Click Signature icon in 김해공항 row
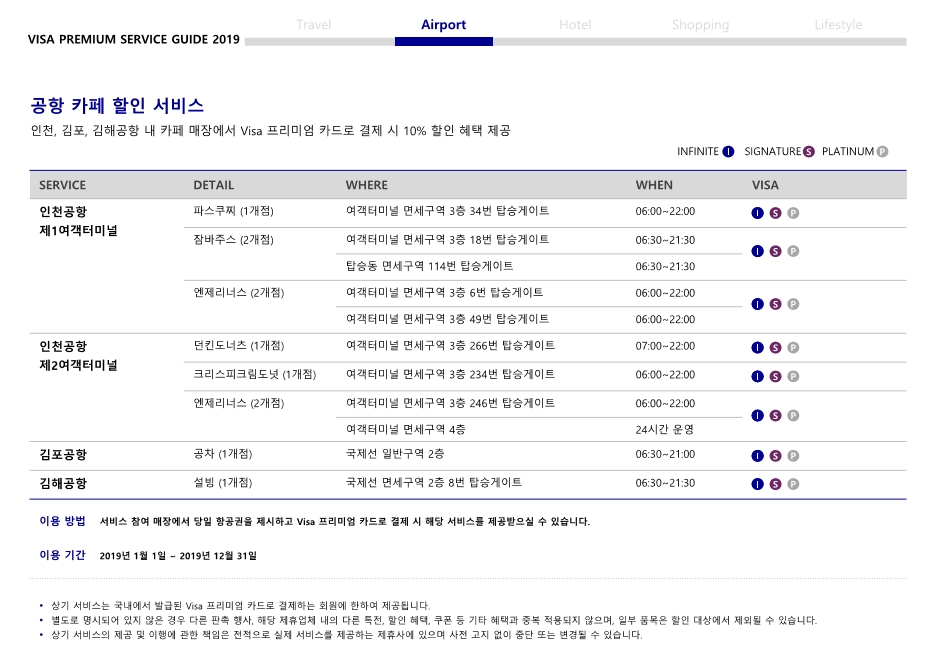The height and width of the screenshot is (662, 935). (x=775, y=484)
